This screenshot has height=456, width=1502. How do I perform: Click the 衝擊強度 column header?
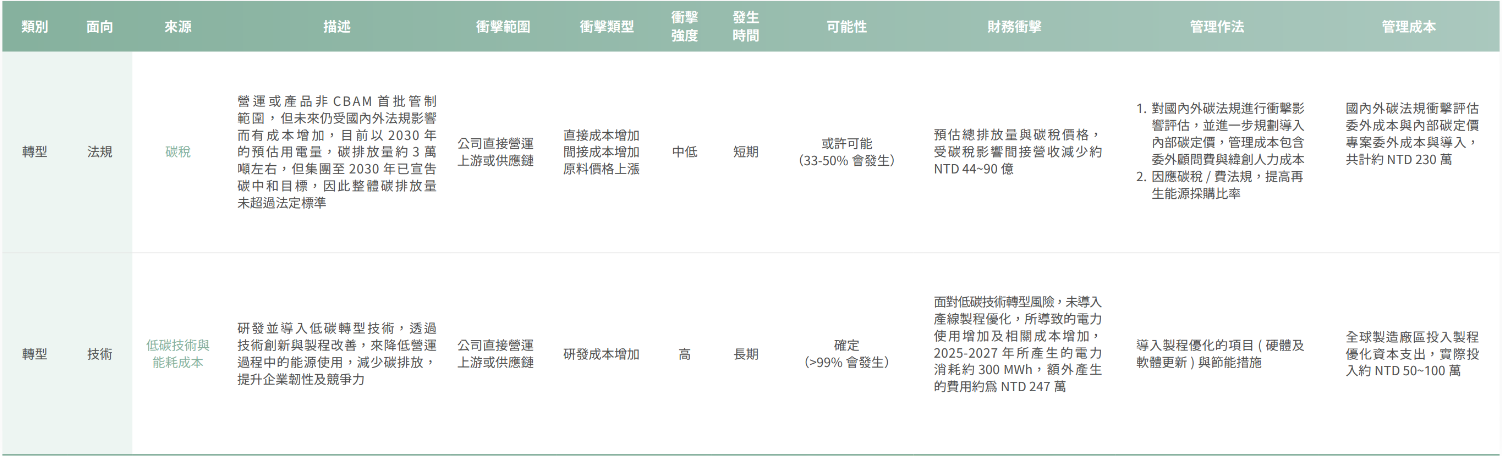pos(685,27)
